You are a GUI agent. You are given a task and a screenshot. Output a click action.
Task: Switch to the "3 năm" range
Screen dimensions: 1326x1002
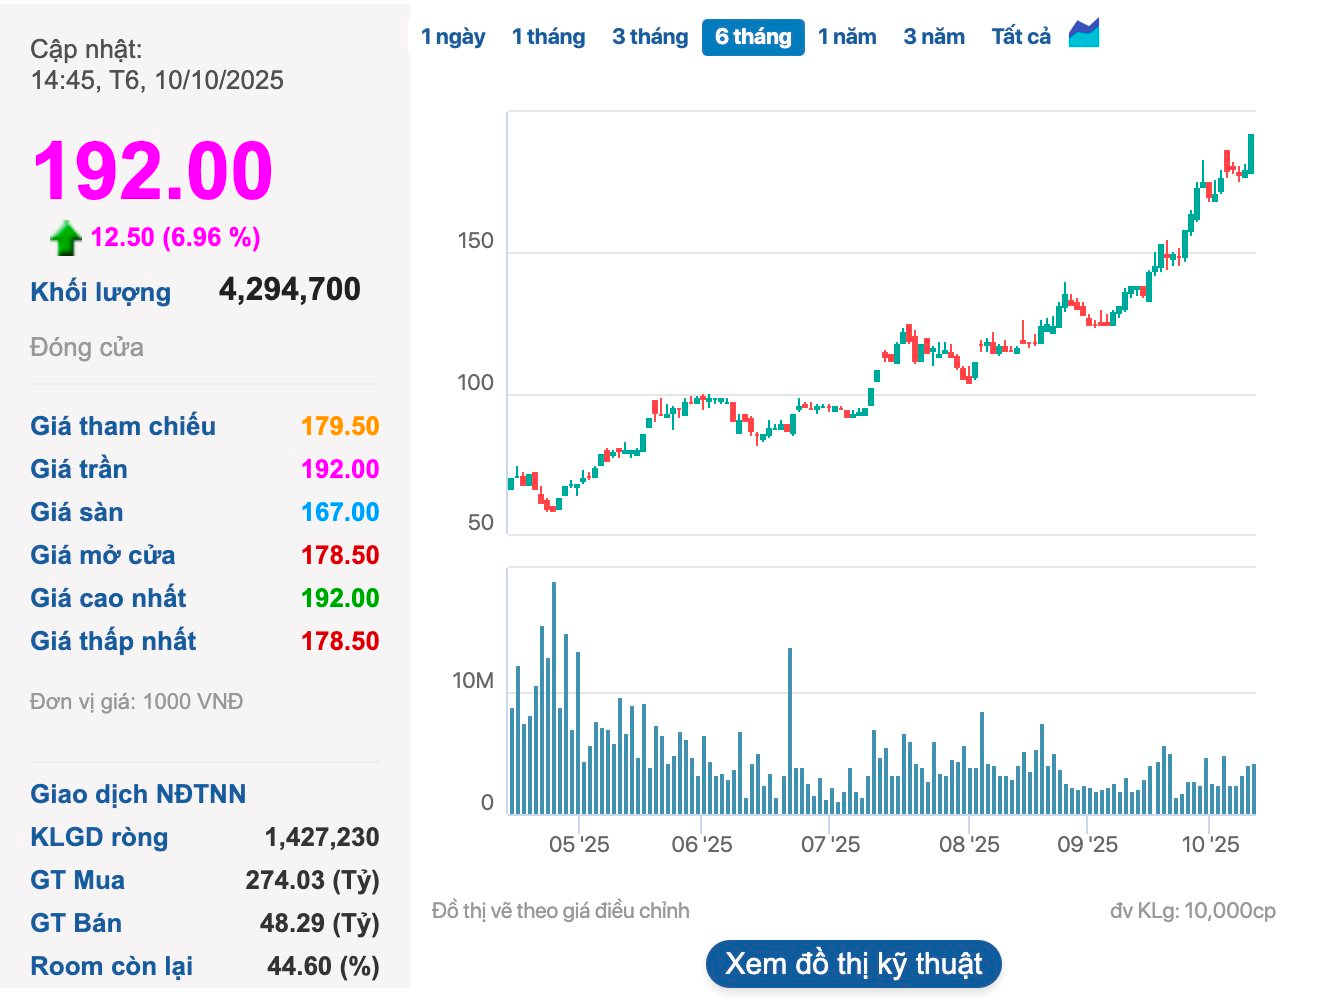coord(933,36)
